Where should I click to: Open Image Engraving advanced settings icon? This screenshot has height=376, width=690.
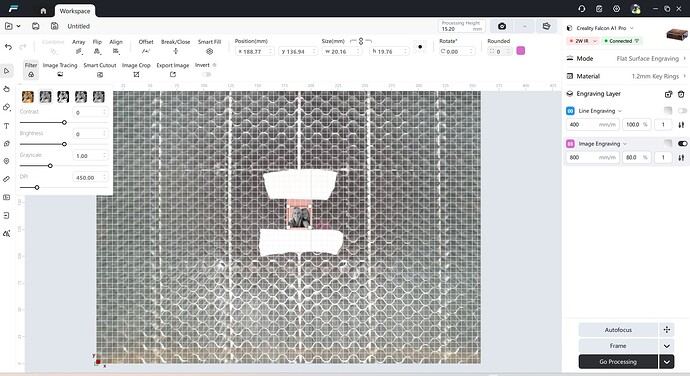click(681, 157)
